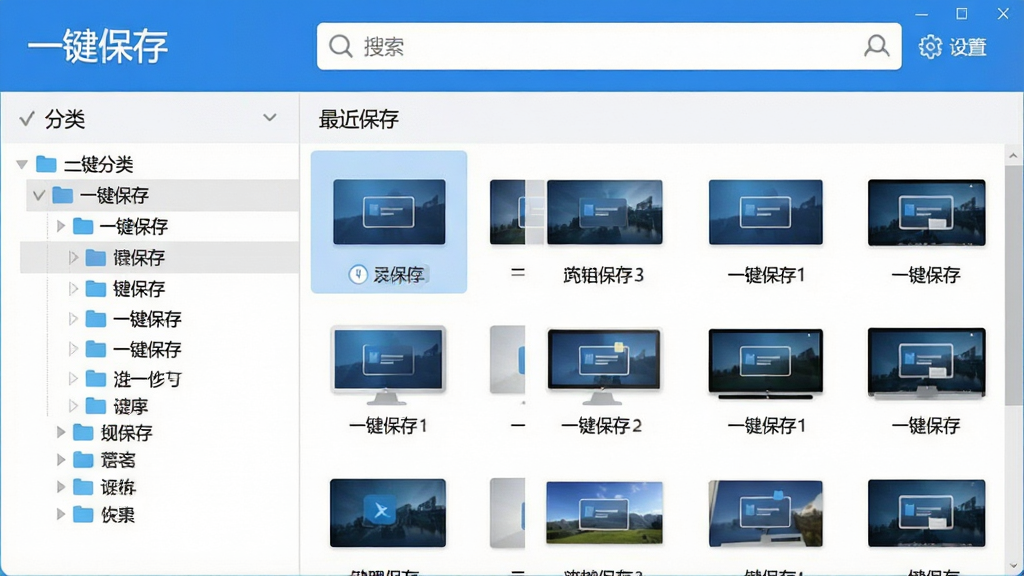
Task: Click the settings gear icon
Action: (930, 47)
